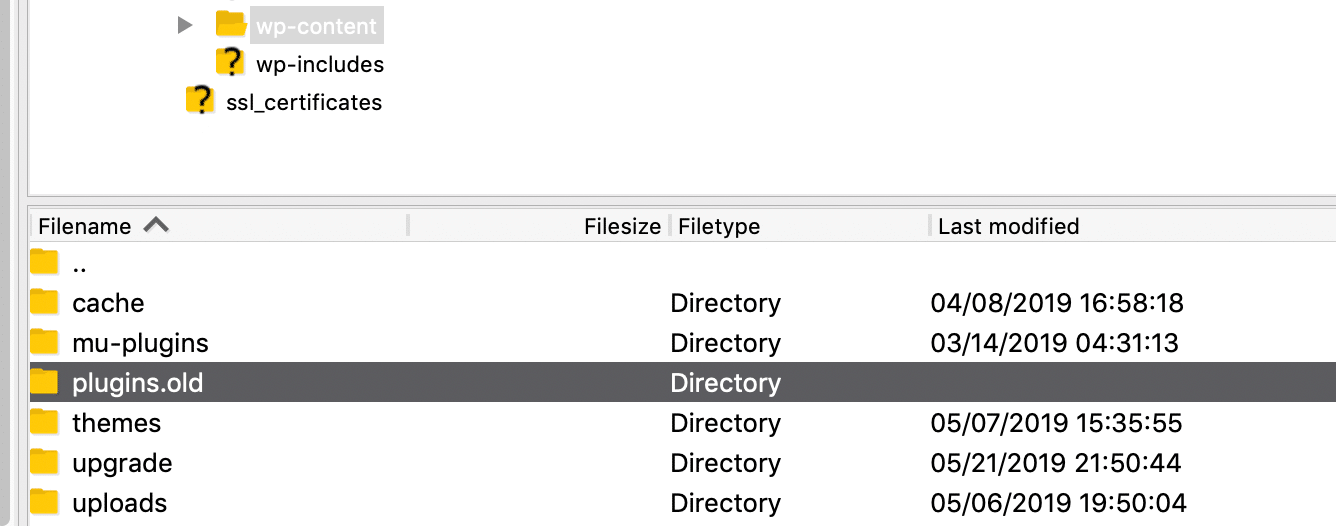Screen dimensions: 1336x526
Task: Select the uploads directory row name
Action: click(119, 503)
